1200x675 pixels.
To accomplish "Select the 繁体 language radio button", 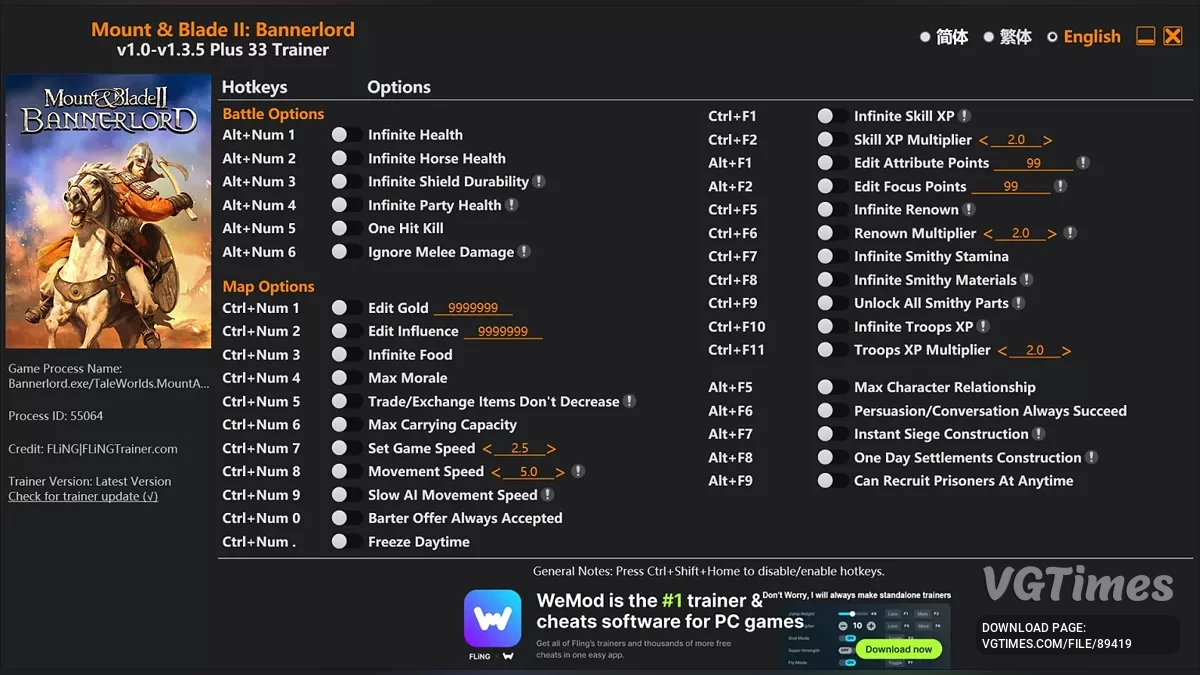I will coord(988,37).
